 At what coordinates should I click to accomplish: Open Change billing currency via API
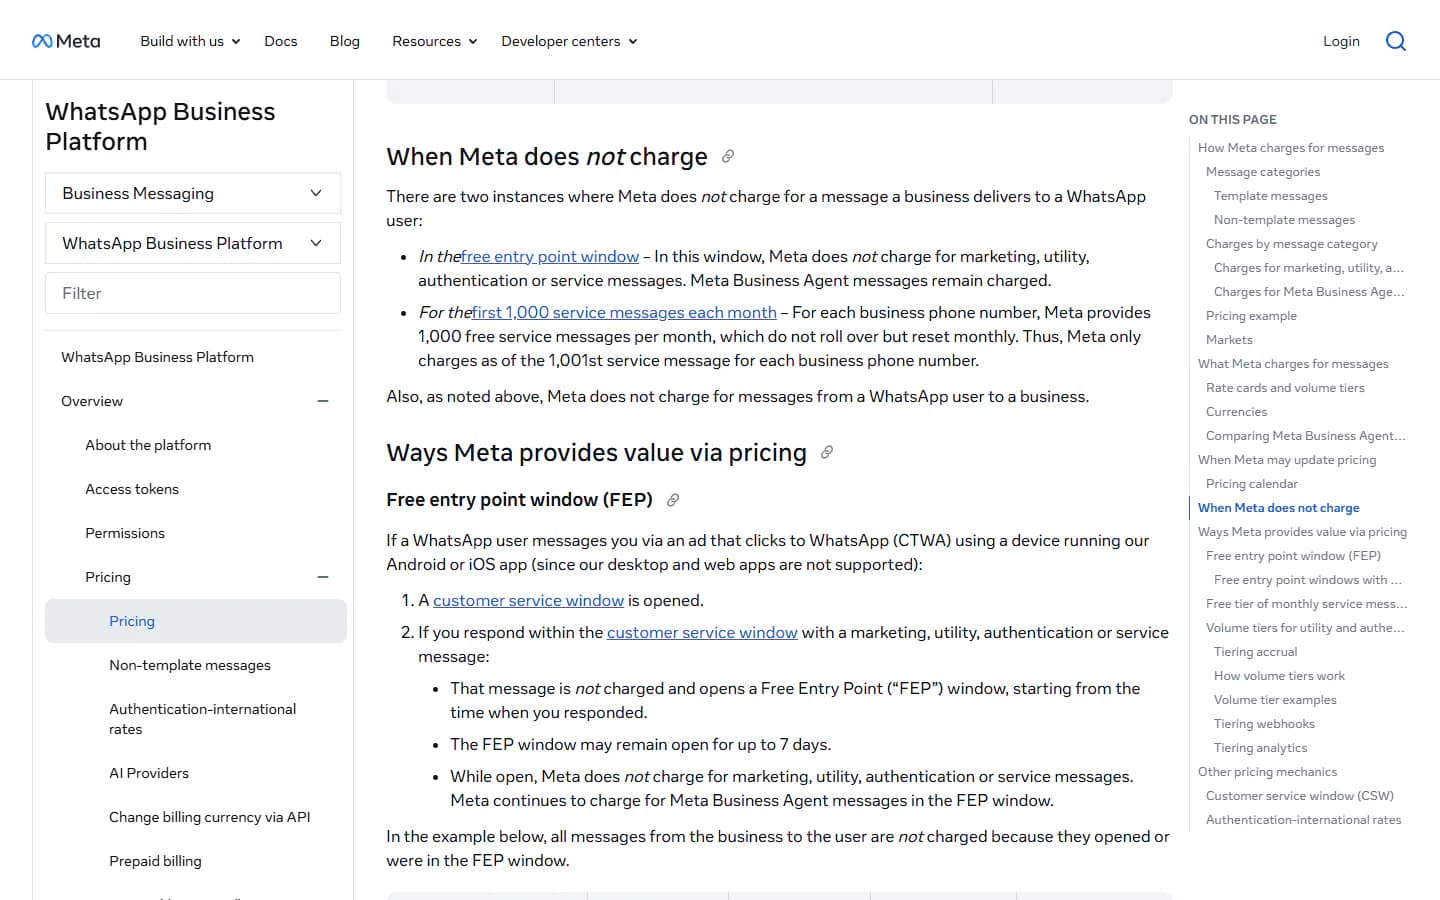click(x=210, y=817)
